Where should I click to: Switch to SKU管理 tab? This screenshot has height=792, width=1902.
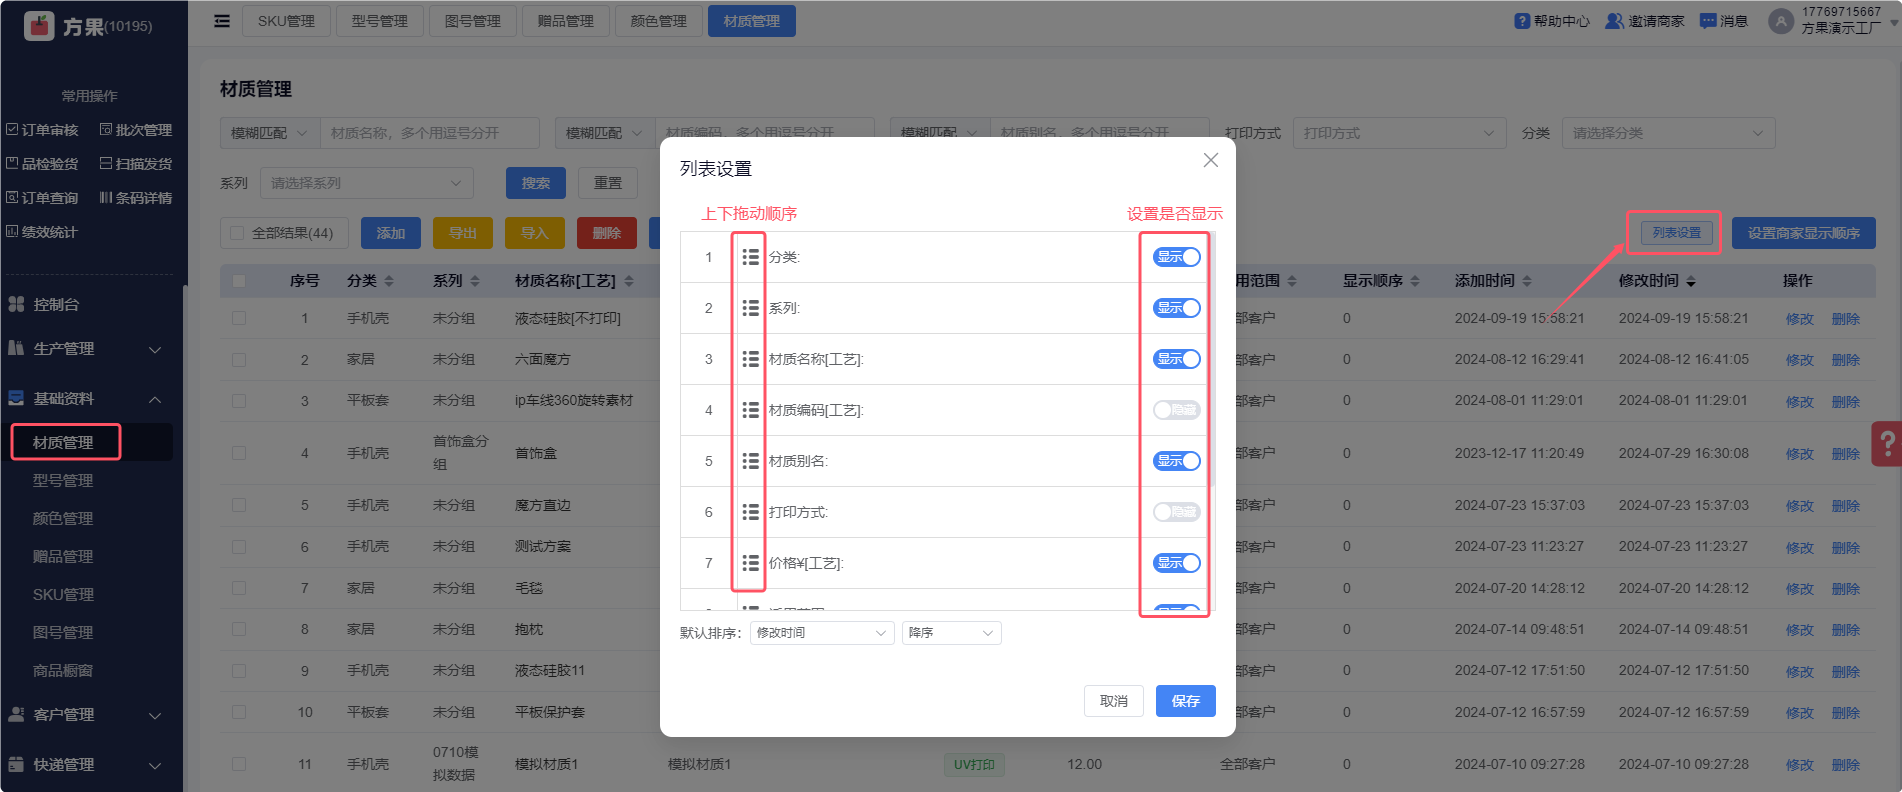[286, 21]
